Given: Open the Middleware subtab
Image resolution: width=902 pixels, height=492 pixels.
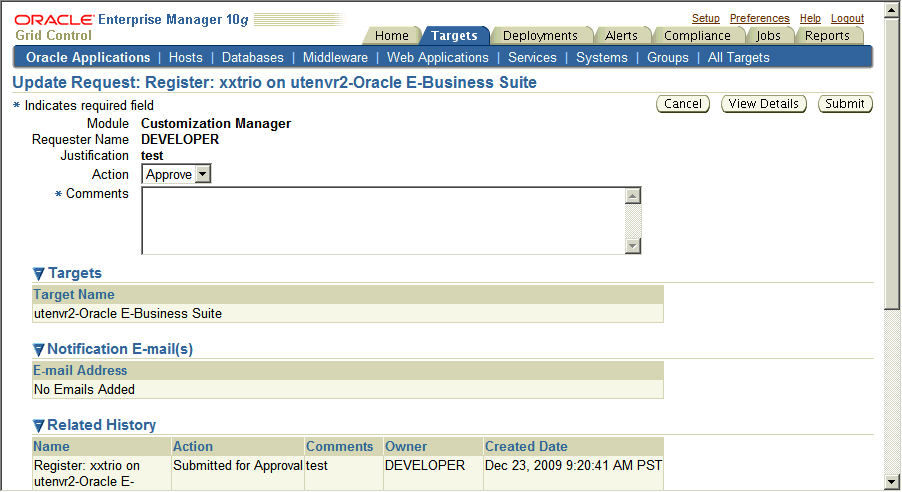Looking at the screenshot, I should tap(335, 58).
